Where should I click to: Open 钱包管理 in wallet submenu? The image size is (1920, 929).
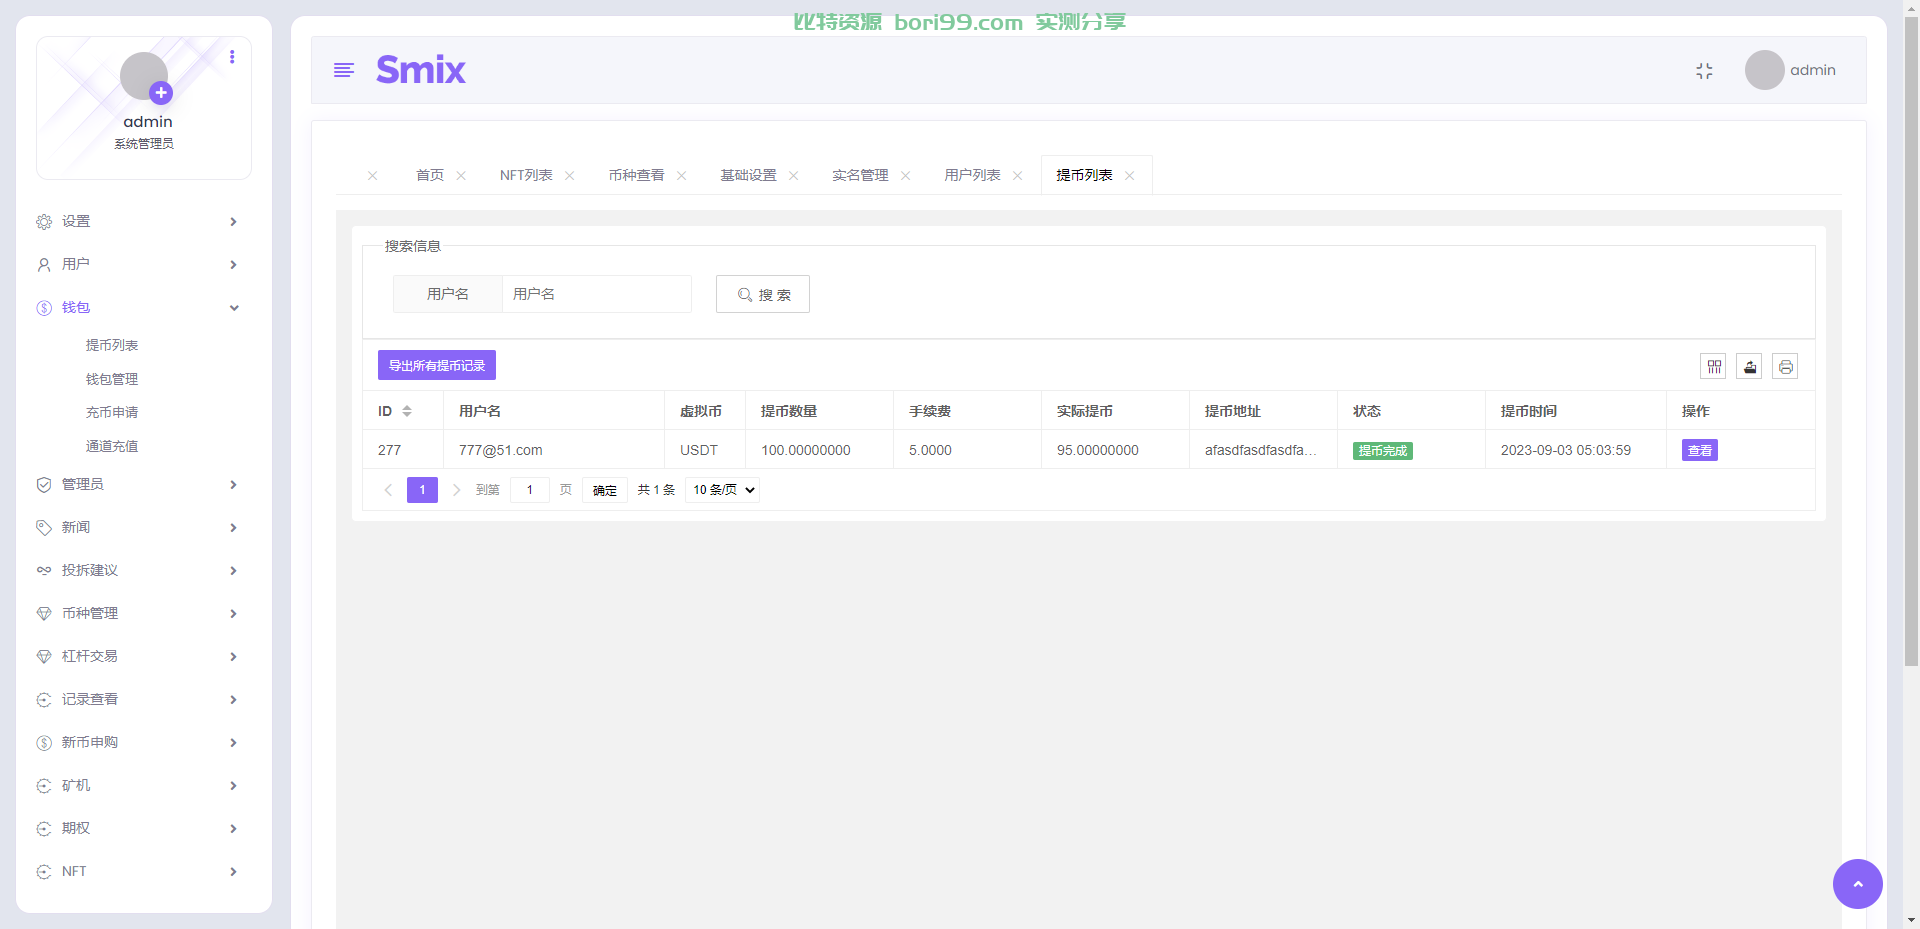112,379
